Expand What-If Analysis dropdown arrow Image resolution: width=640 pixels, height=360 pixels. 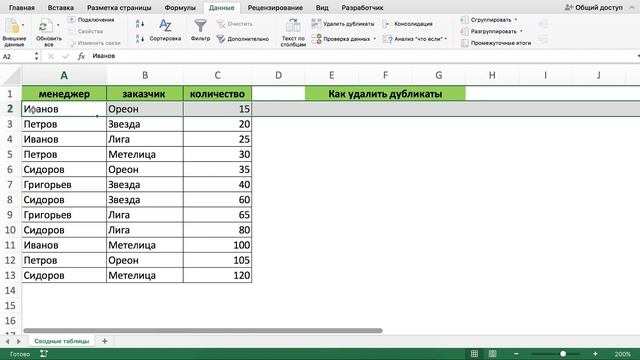(x=446, y=39)
